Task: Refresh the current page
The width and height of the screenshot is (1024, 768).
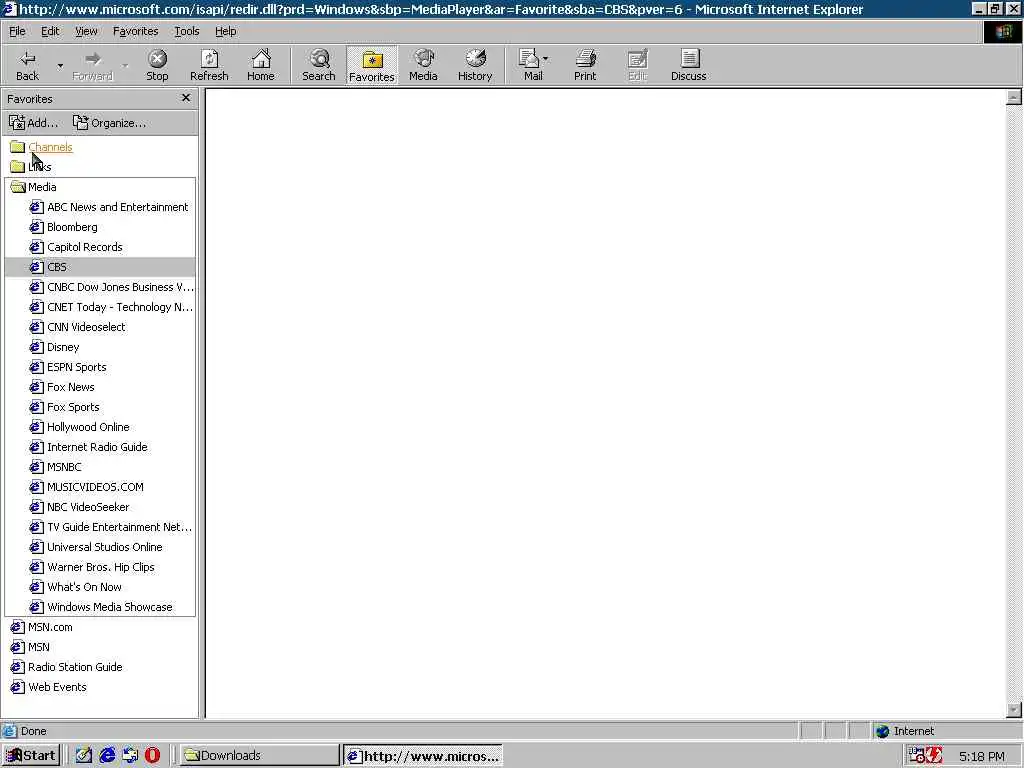Action: [209, 65]
